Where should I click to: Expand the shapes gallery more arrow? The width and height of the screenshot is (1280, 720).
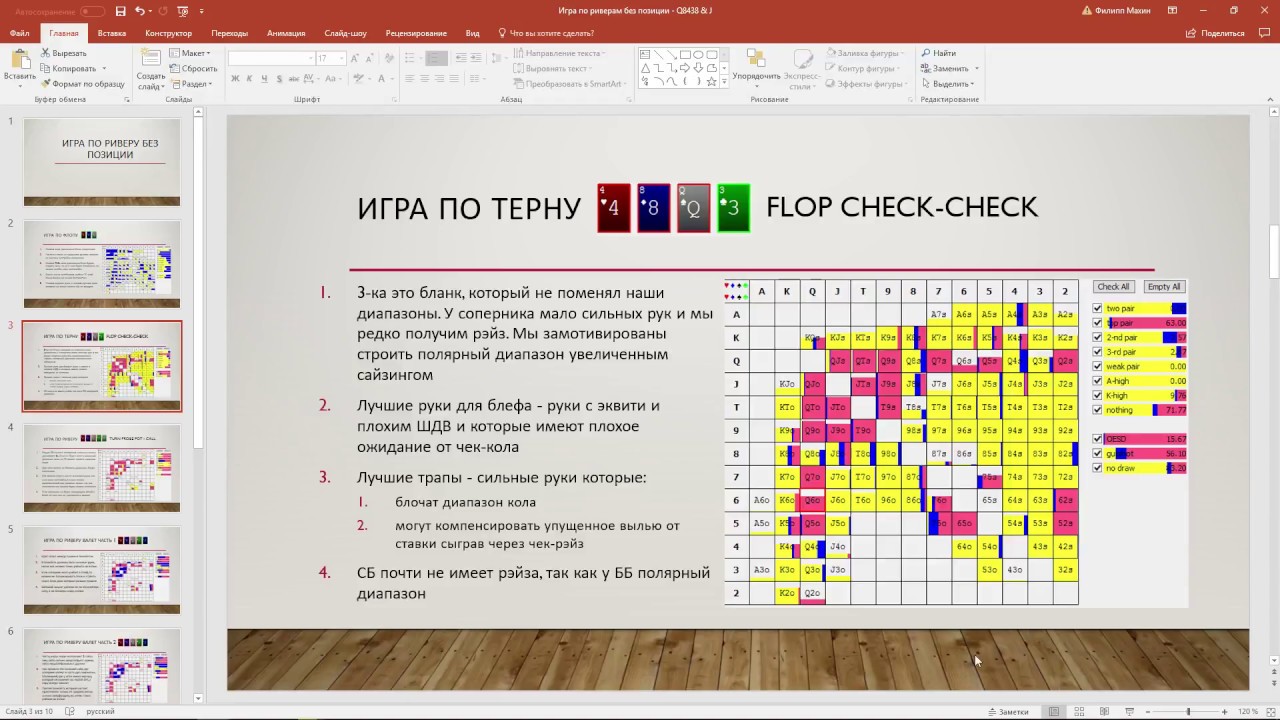(722, 82)
